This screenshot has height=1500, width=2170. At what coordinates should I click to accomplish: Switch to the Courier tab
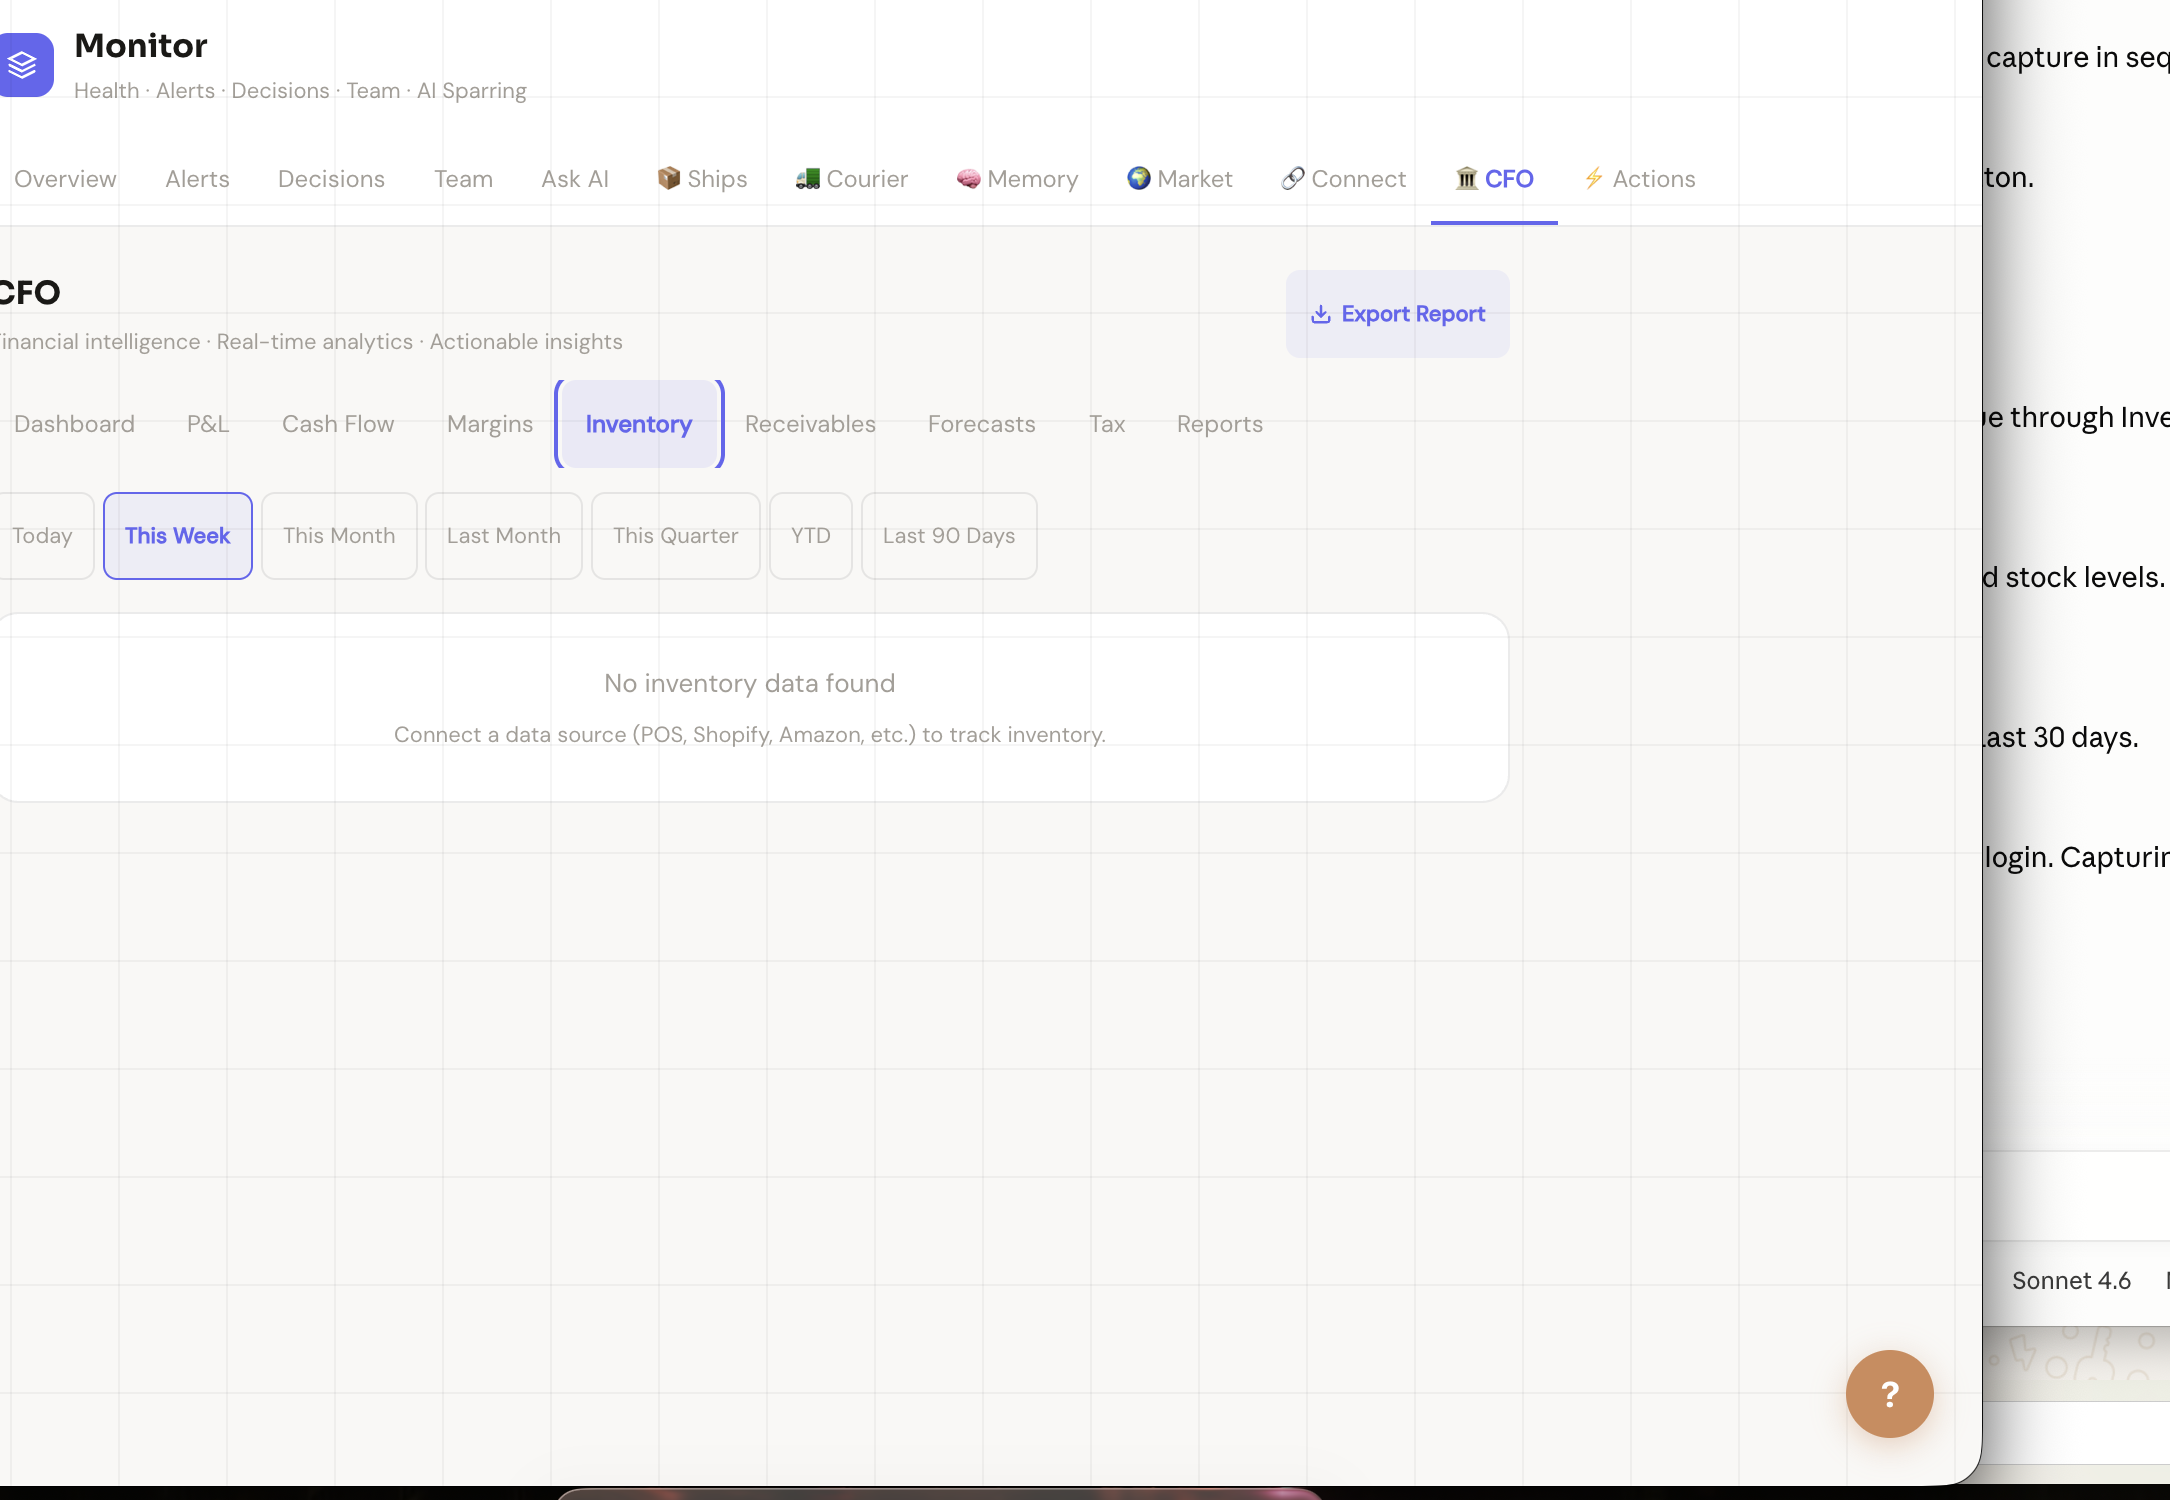click(851, 179)
